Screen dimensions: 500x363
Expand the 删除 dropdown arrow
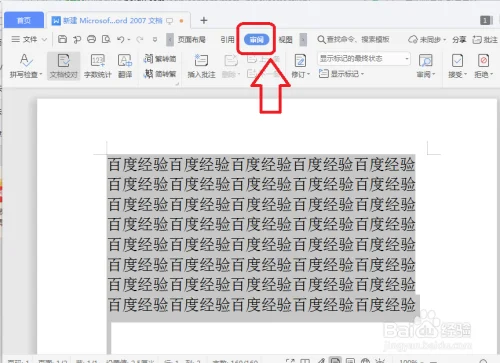(239, 74)
